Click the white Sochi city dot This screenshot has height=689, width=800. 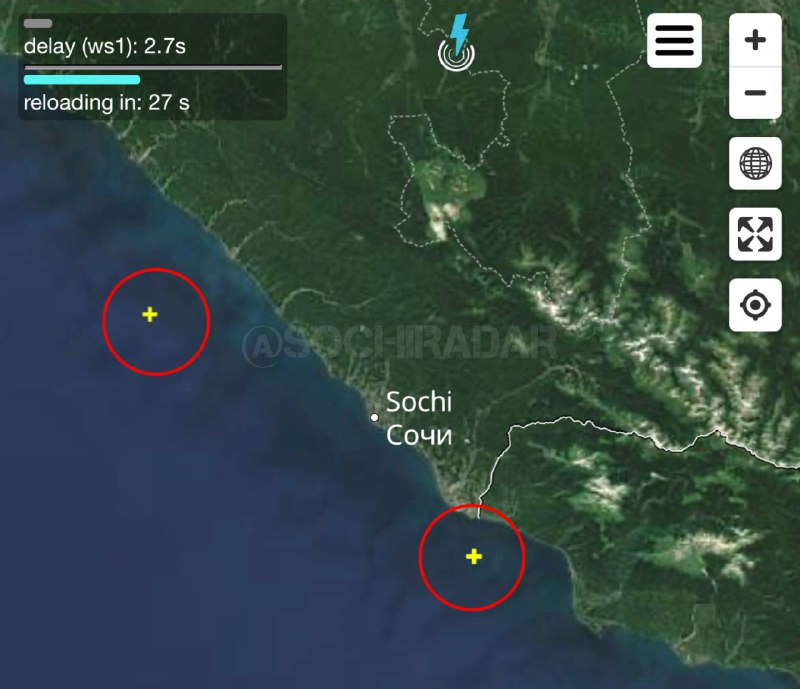[x=374, y=417]
